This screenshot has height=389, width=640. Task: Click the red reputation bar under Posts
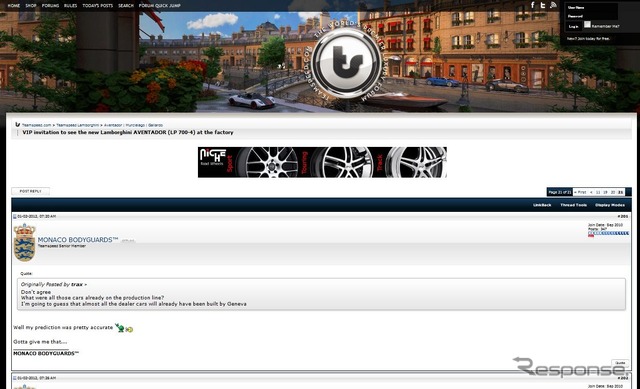tap(591, 236)
